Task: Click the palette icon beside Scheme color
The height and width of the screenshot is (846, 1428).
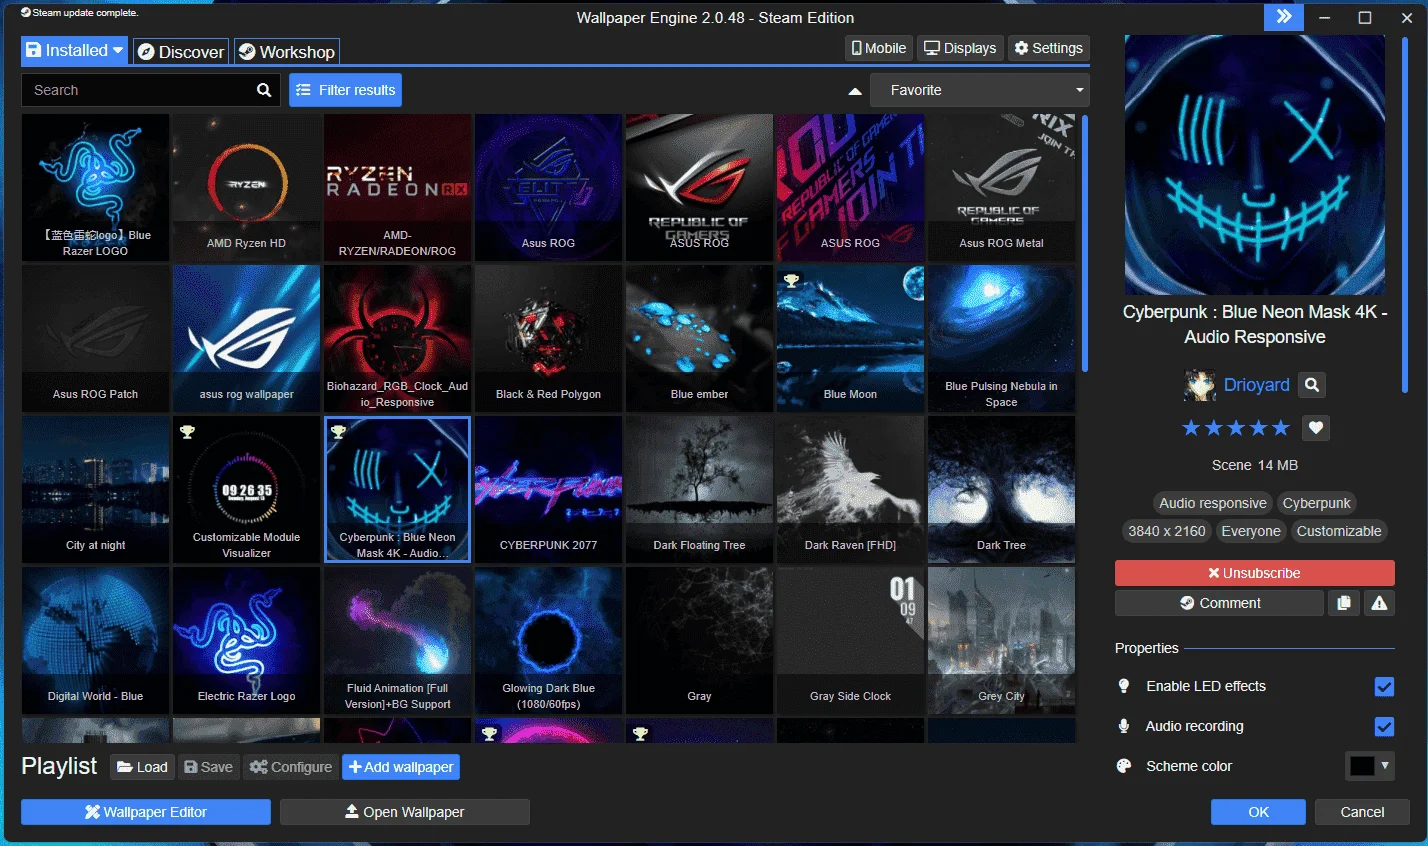Action: pos(1124,766)
